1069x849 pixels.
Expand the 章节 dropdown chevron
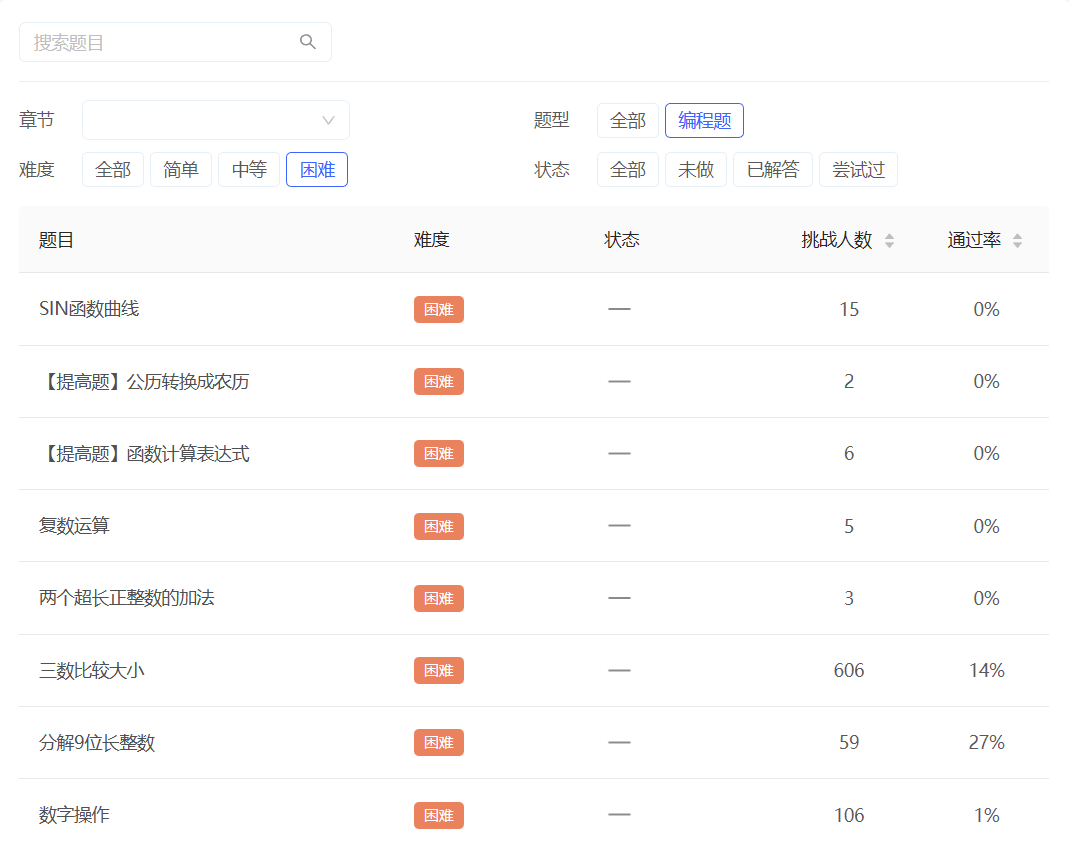328,121
